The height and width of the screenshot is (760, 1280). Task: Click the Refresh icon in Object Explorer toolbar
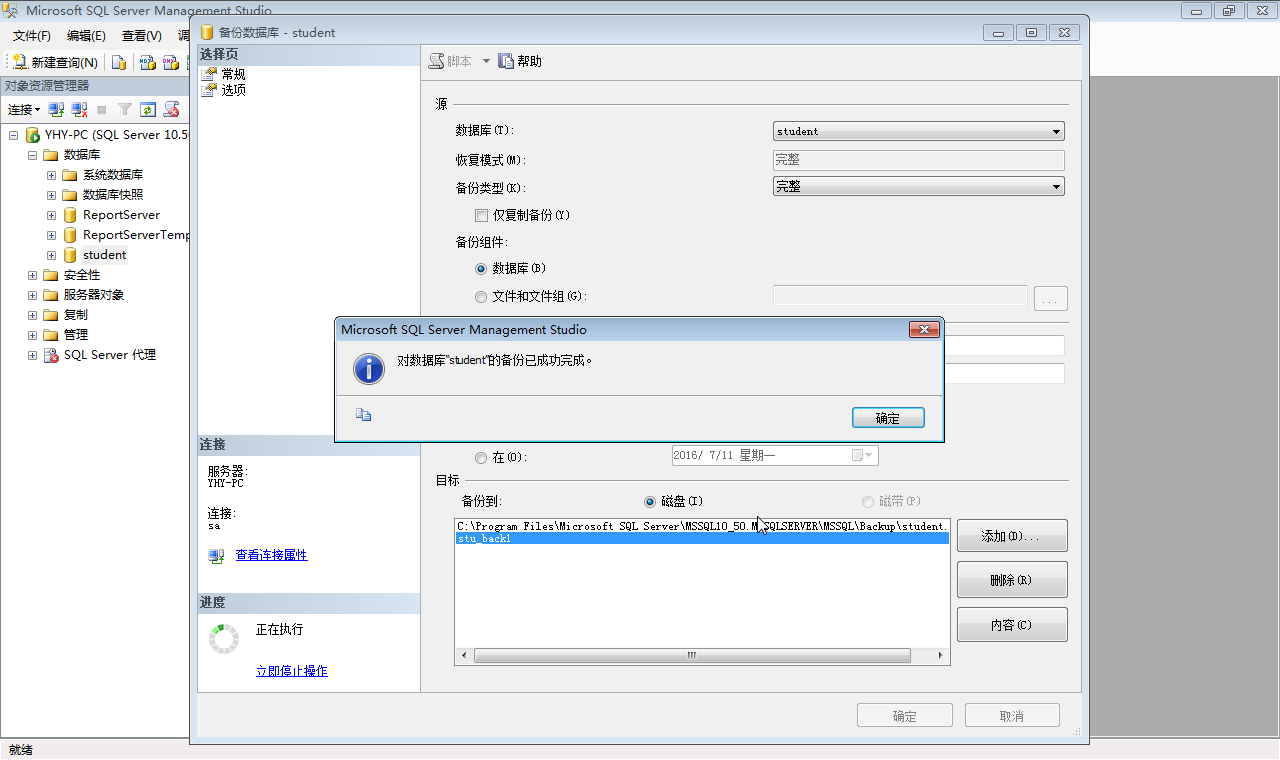click(x=147, y=109)
